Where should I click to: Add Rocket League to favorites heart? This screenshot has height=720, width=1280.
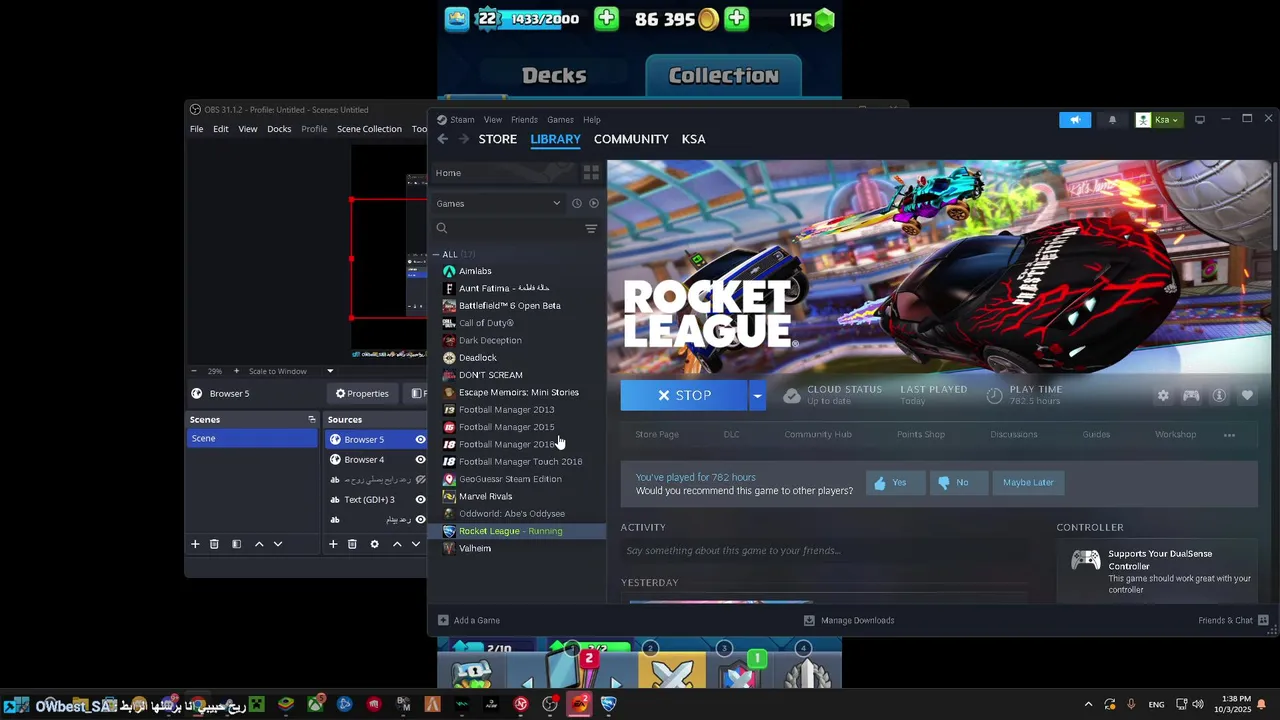tap(1247, 396)
